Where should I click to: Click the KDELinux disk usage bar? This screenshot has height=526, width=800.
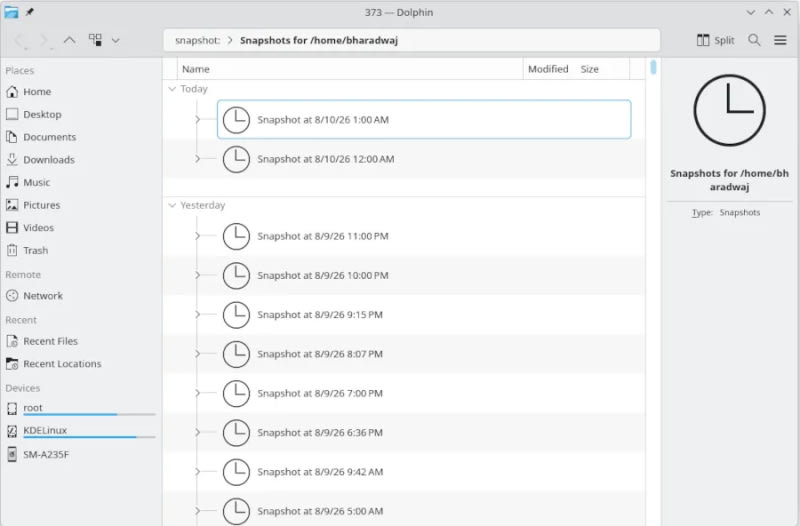click(x=89, y=437)
